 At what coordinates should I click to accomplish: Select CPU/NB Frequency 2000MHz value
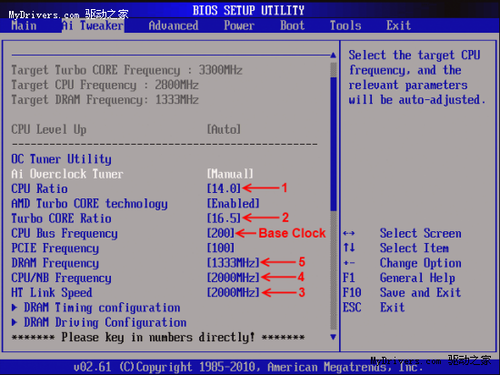click(x=233, y=277)
